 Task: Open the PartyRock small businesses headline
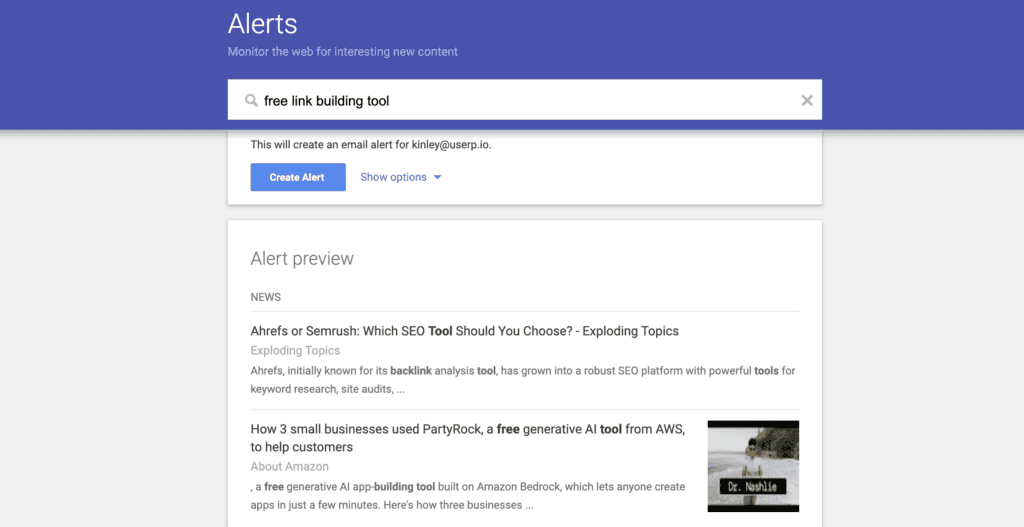468,438
